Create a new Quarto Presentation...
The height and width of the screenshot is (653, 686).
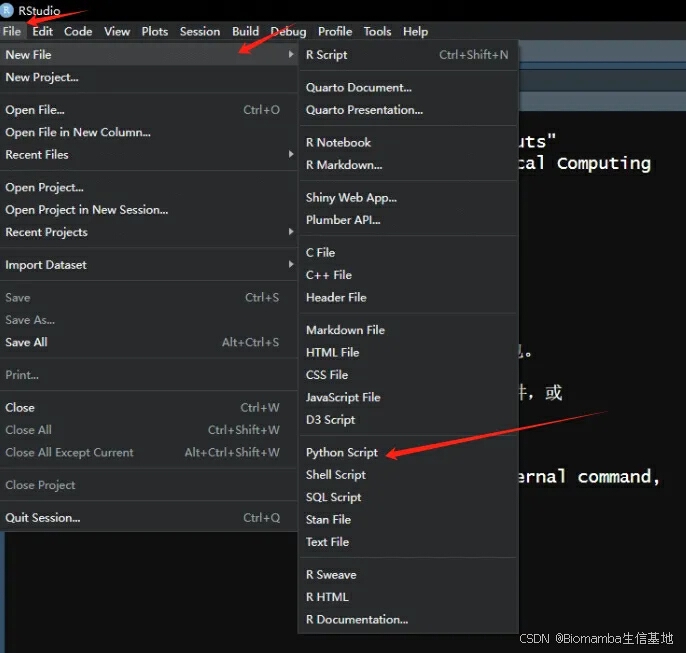tap(408, 110)
